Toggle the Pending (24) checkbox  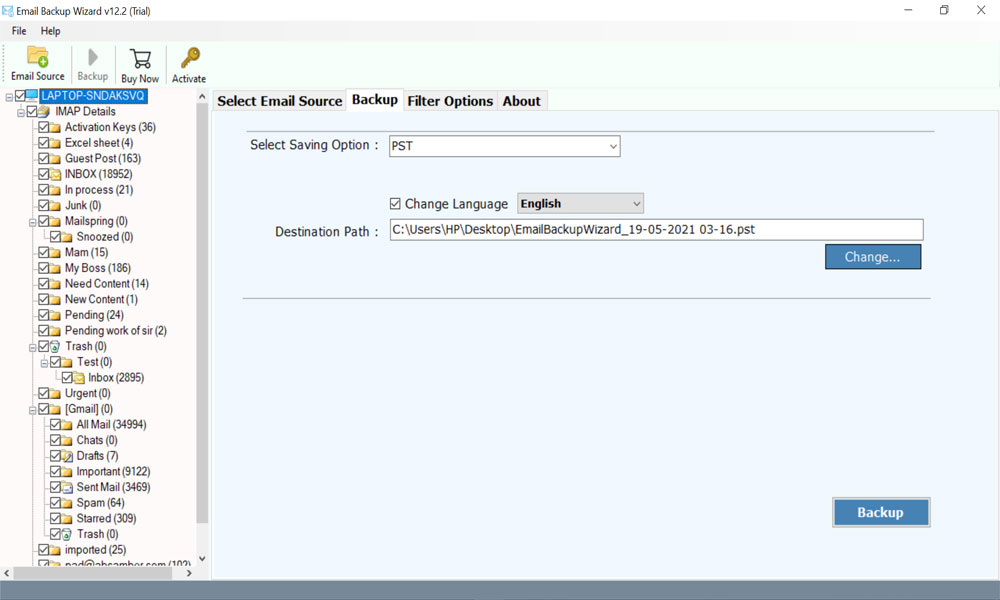[x=43, y=315]
